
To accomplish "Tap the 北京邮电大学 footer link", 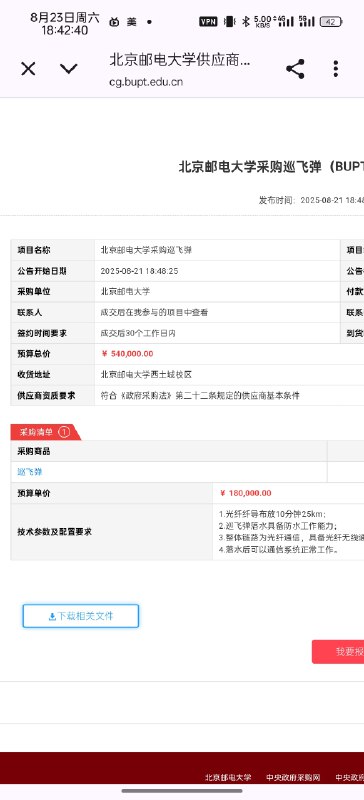I will click(228, 778).
